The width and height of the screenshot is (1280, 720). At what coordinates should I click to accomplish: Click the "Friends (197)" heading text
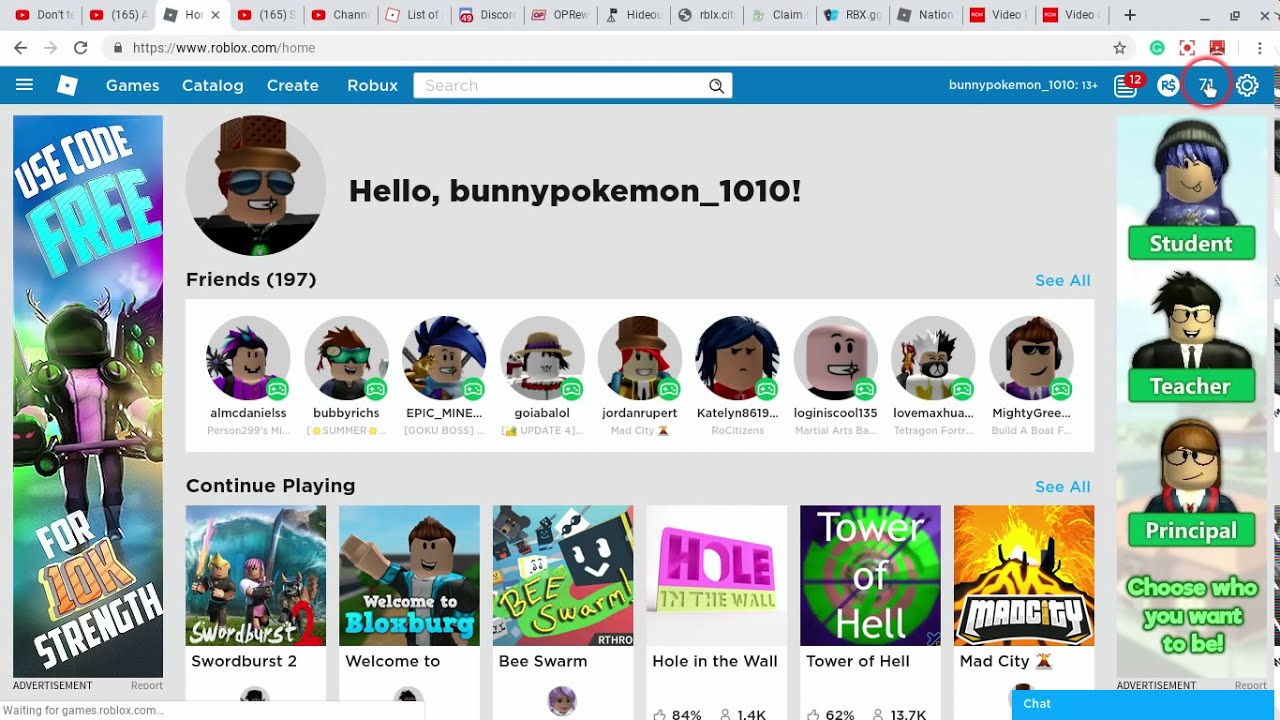(x=251, y=279)
